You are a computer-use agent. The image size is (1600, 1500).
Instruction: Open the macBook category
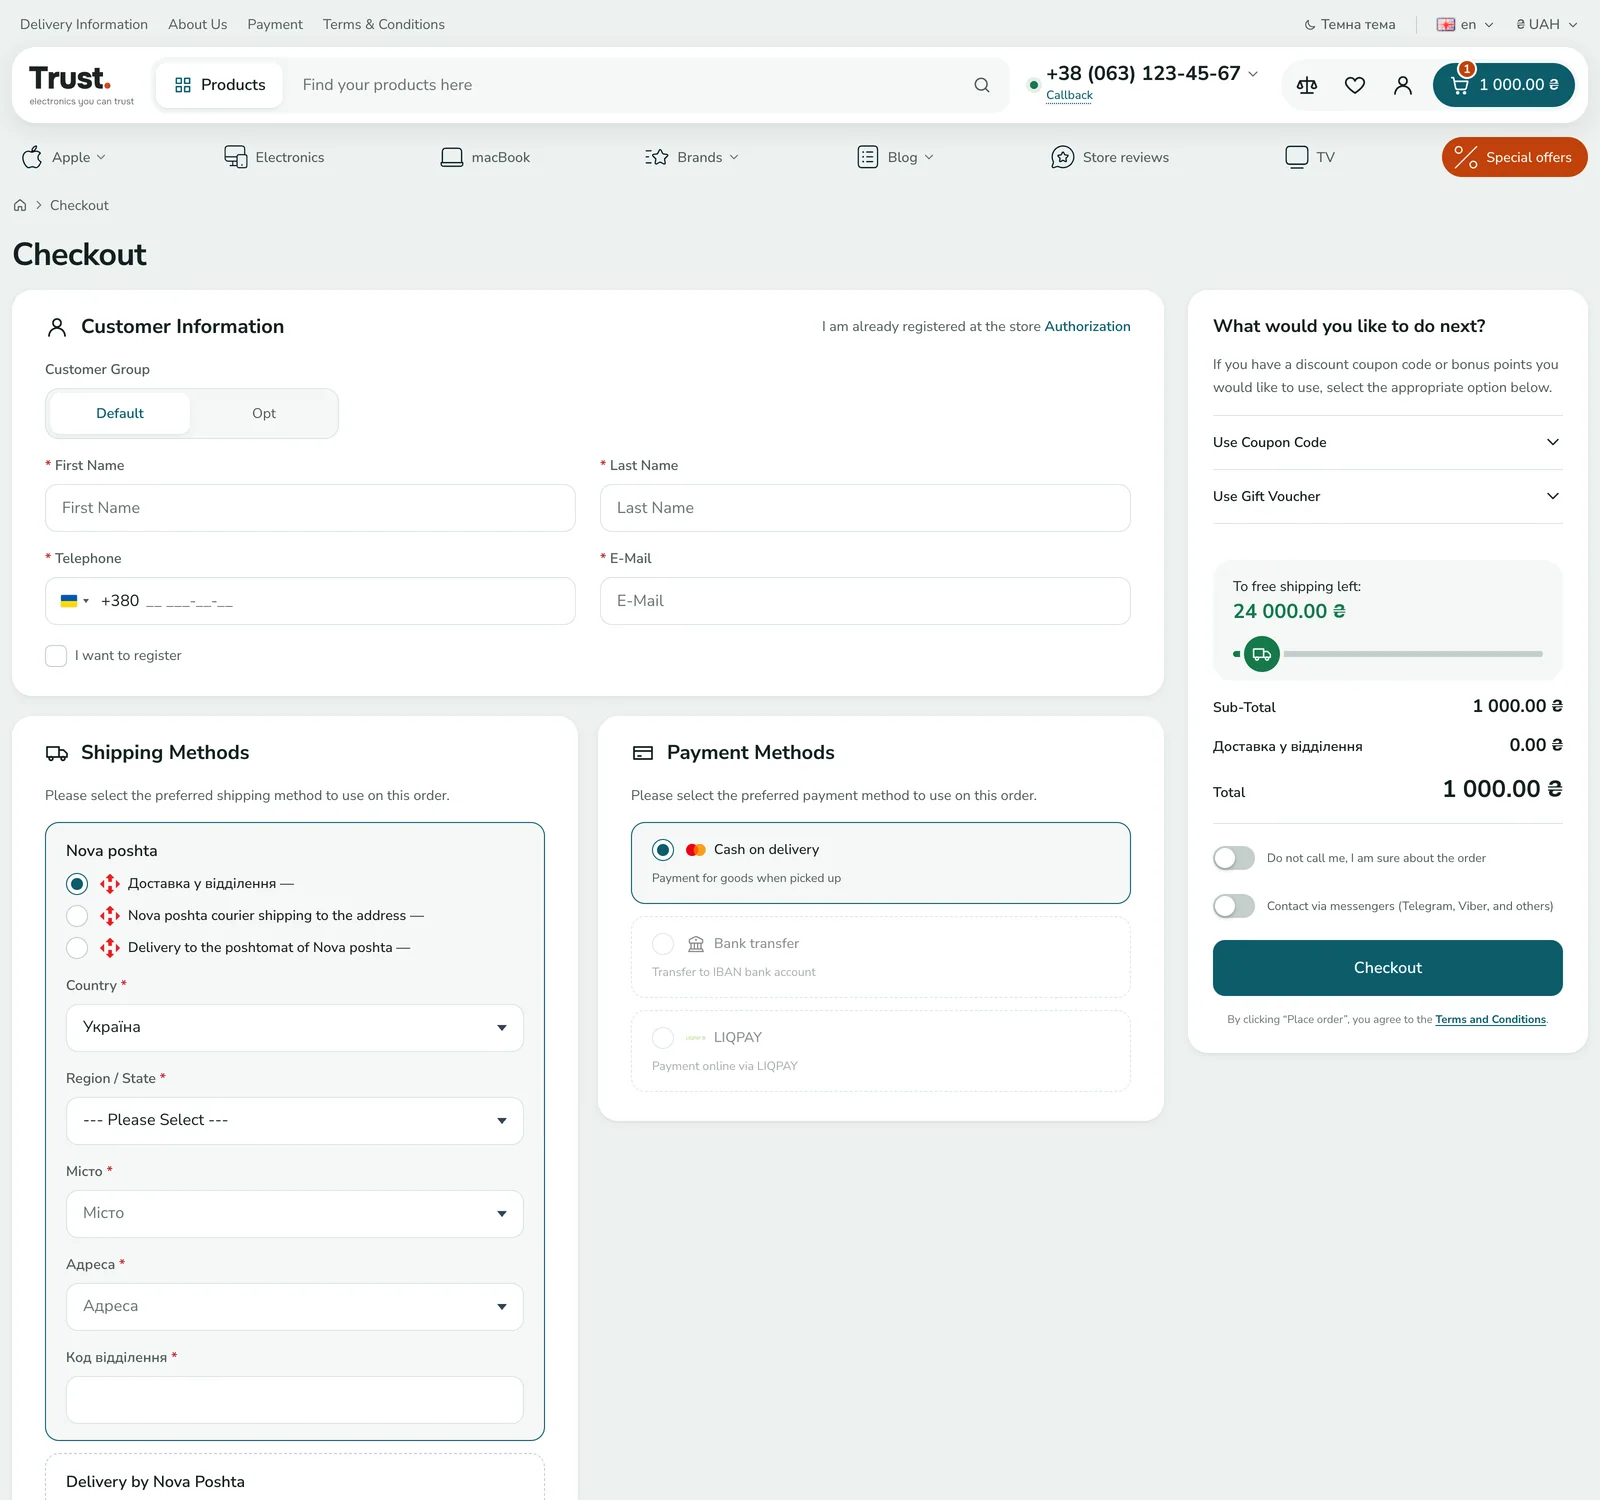pyautogui.click(x=485, y=157)
